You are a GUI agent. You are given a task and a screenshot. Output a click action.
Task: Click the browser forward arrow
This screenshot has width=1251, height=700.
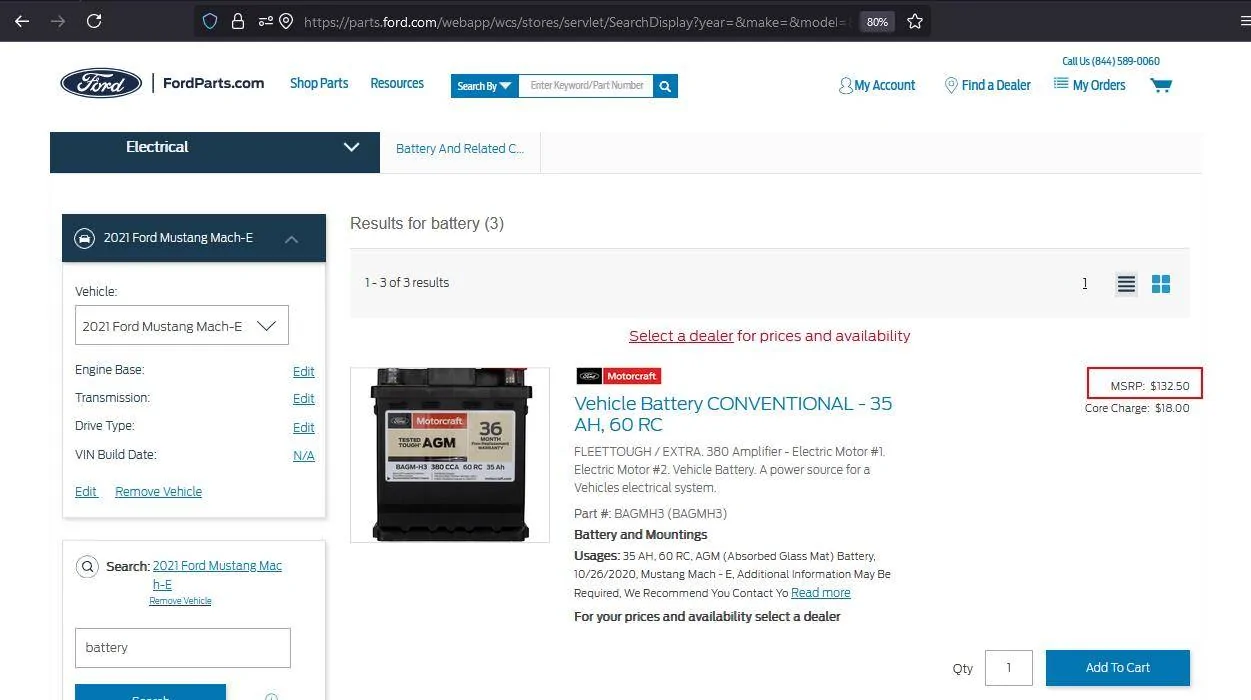(58, 21)
